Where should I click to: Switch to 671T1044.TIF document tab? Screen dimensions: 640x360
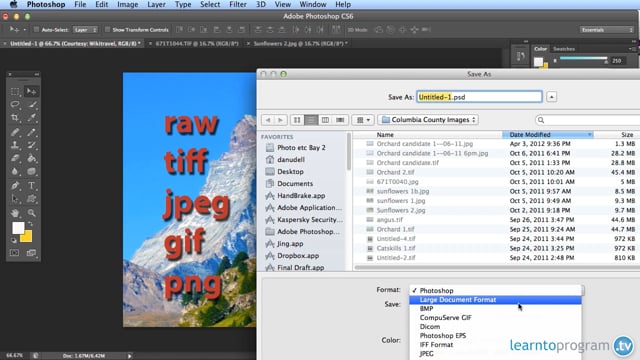click(x=197, y=43)
